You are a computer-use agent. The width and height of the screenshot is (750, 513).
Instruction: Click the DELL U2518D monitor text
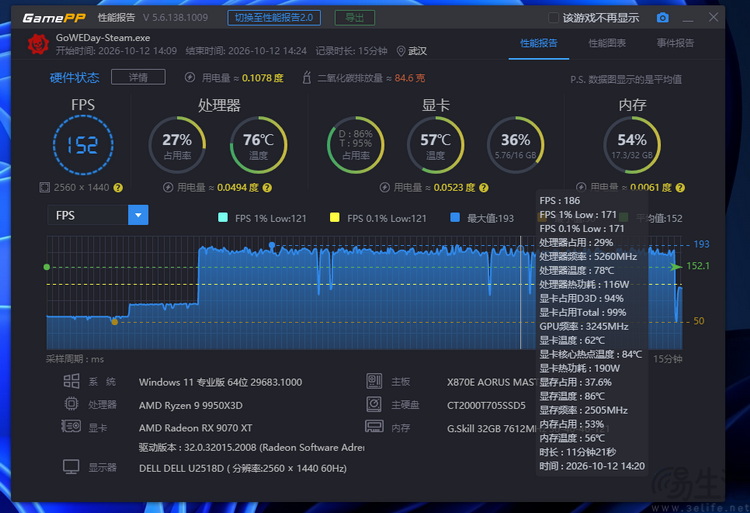point(243,468)
